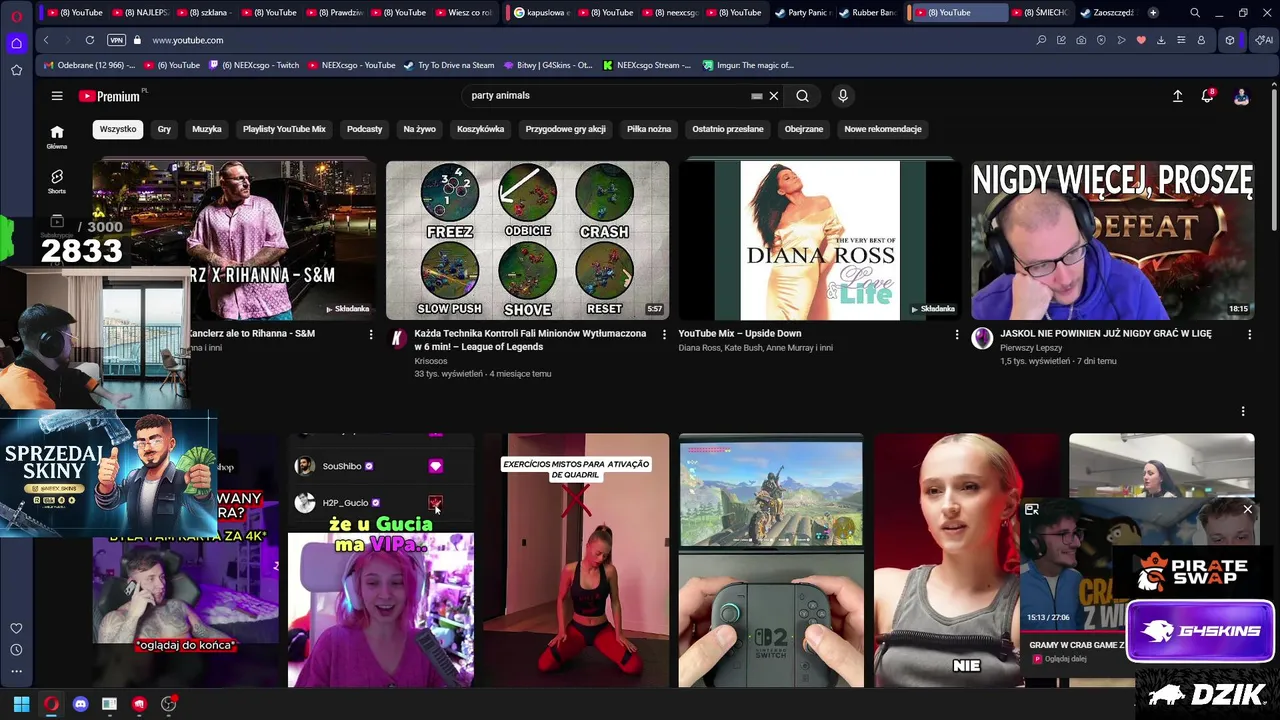This screenshot has height=720, width=1280.
Task: Open the Shorts shelf three-dot menu
Action: click(1243, 411)
